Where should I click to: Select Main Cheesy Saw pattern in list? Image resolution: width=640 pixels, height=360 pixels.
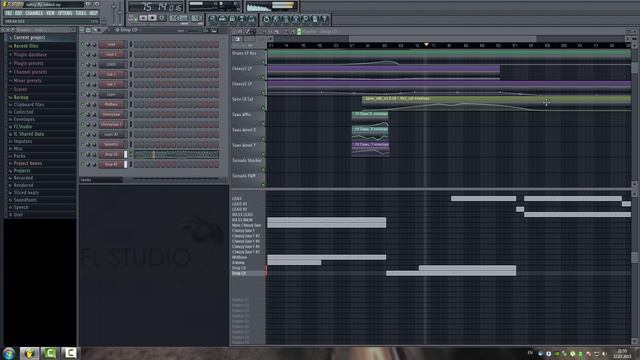click(246, 225)
